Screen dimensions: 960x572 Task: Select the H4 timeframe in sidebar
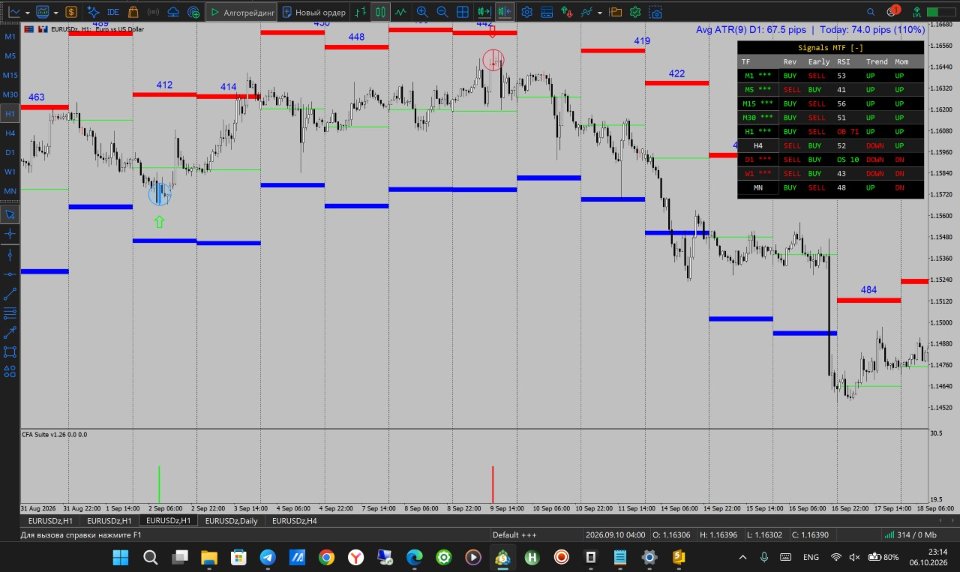[10, 133]
